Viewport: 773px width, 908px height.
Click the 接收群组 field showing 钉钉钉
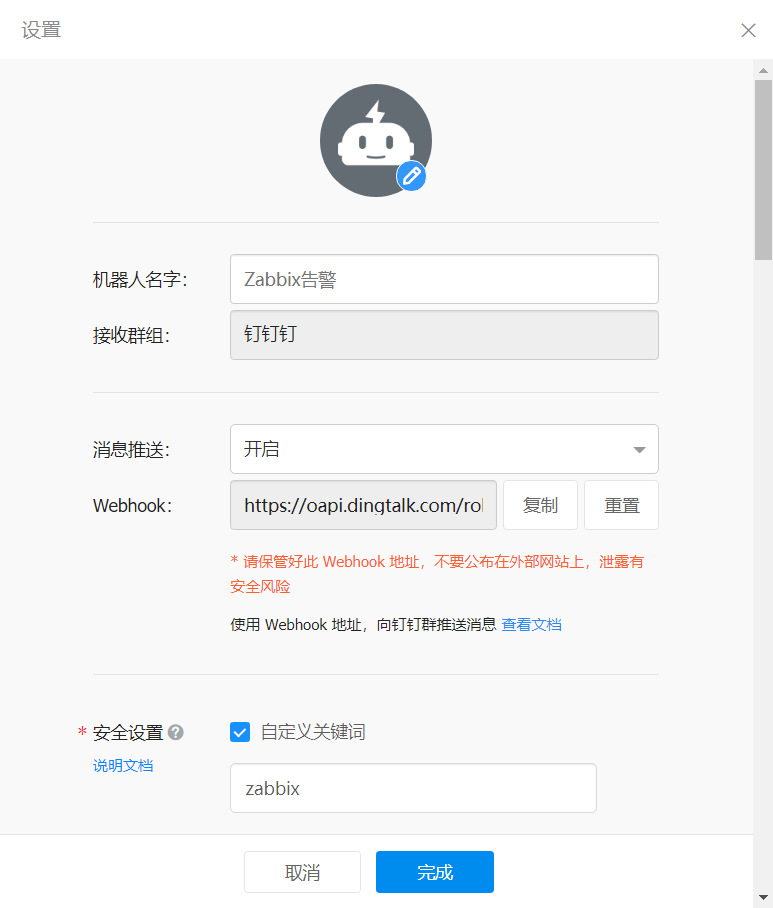coord(444,335)
